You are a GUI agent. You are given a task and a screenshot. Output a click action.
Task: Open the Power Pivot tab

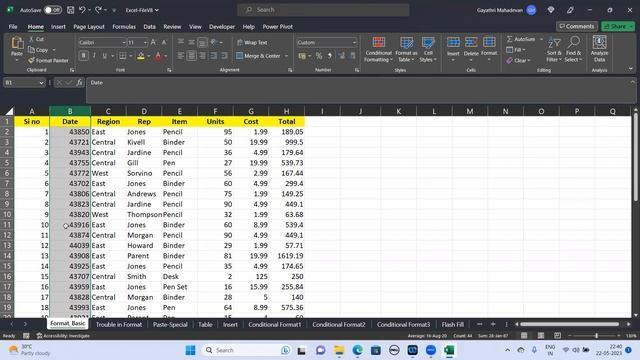pos(278,27)
